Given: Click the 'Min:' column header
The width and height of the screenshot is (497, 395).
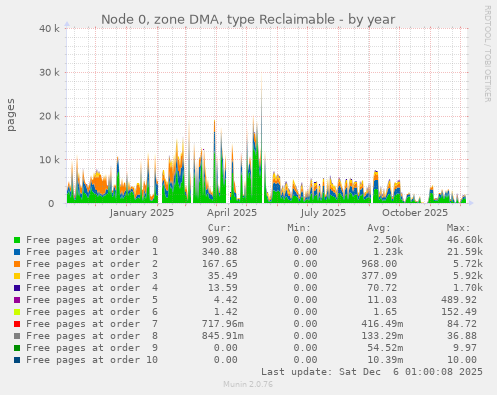Looking at the screenshot, I should (299, 228).
